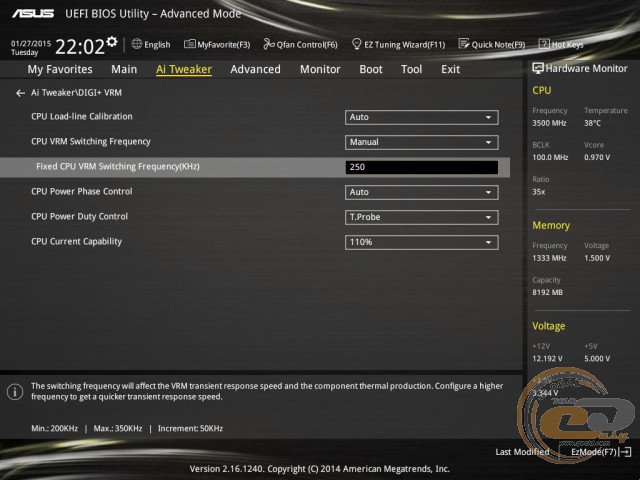
Task: Open the CPU Current Capability dropdown
Action: pos(422,242)
